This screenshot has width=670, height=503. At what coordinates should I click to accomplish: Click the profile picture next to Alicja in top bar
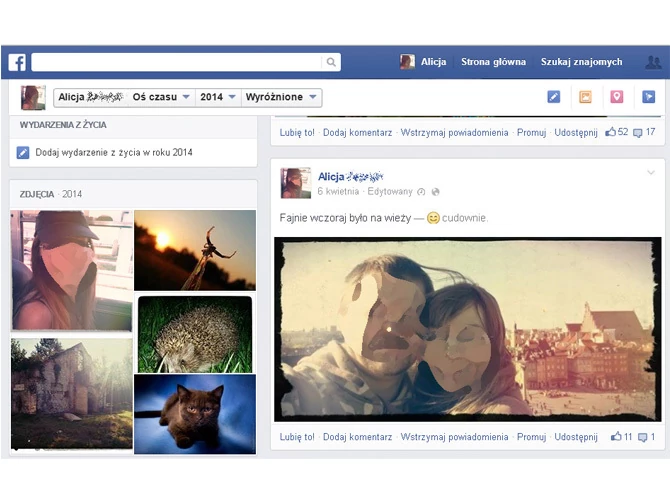point(407,62)
